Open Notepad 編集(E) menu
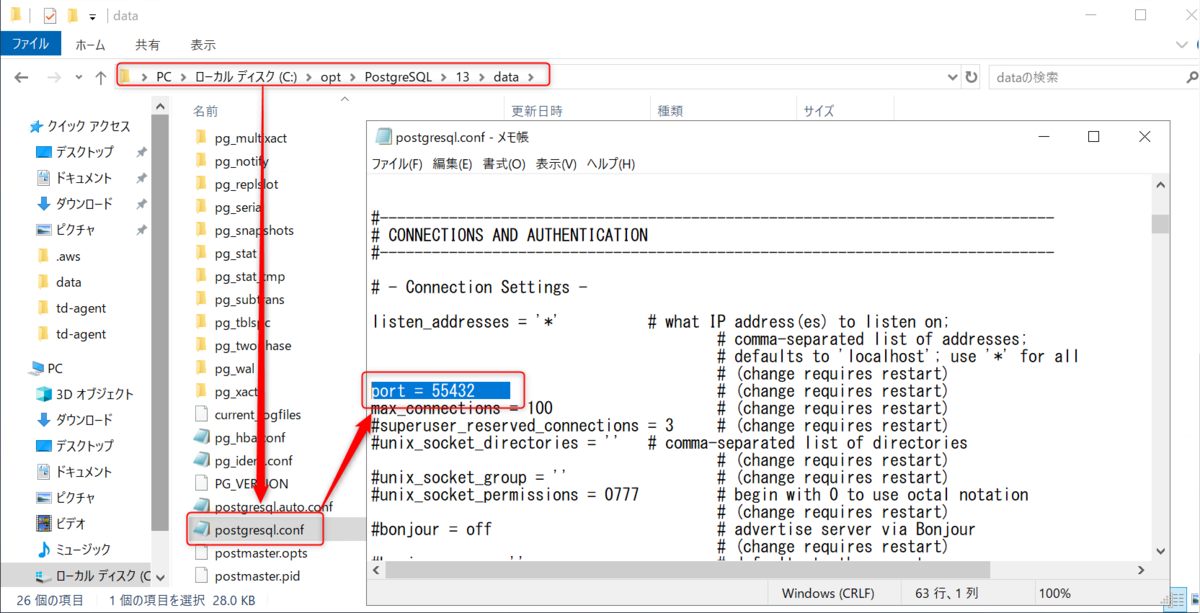 click(452, 164)
